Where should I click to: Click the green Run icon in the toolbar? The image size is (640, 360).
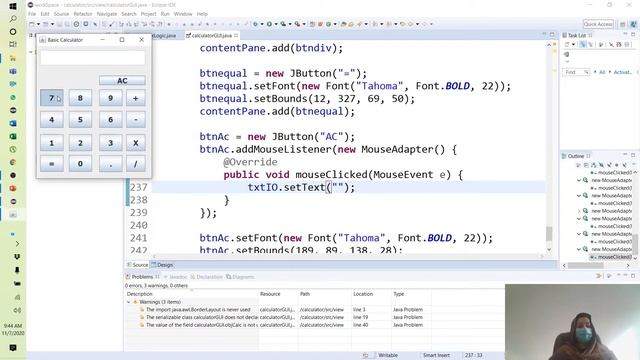click(269, 24)
